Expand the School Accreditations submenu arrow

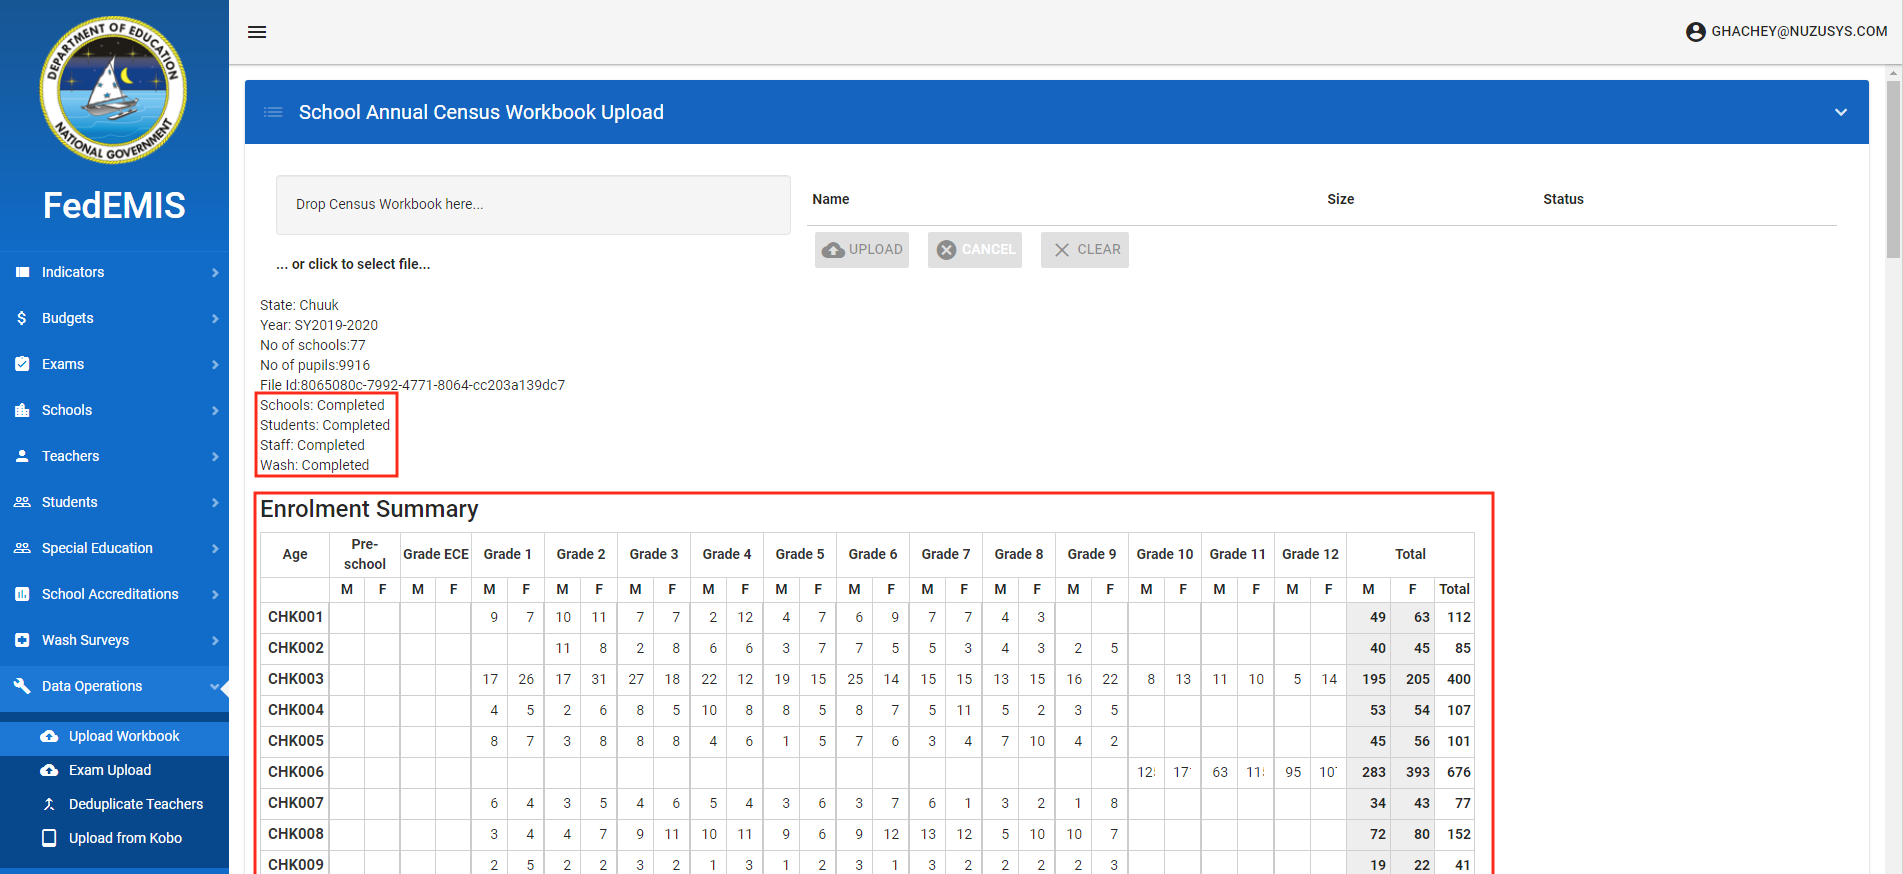point(215,594)
